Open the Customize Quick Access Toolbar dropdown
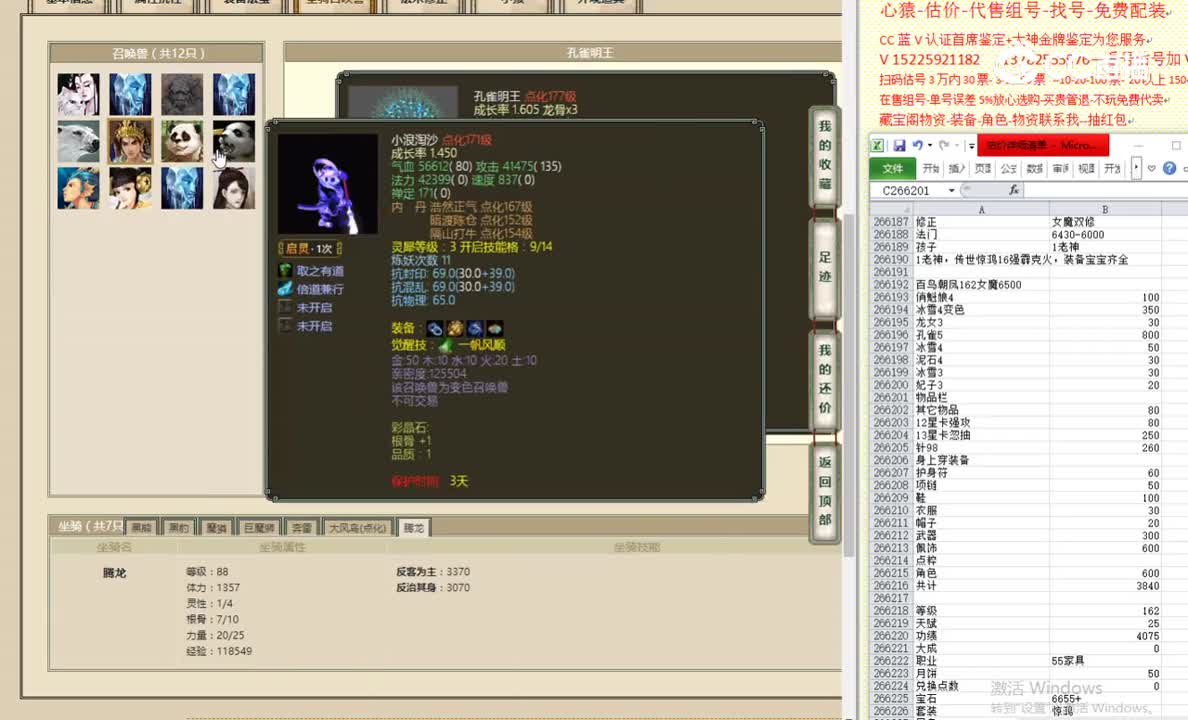The width and height of the screenshot is (1188, 720). pyautogui.click(x=971, y=146)
